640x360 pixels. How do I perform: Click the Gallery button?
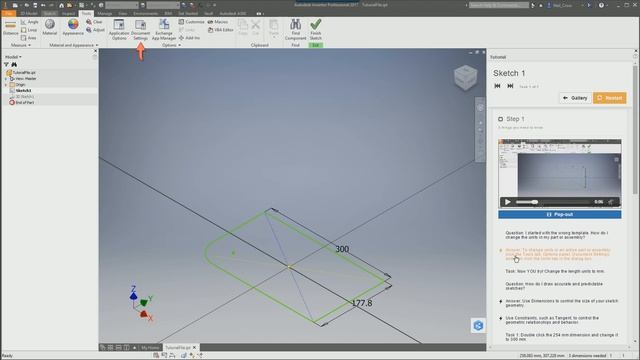[x=575, y=98]
